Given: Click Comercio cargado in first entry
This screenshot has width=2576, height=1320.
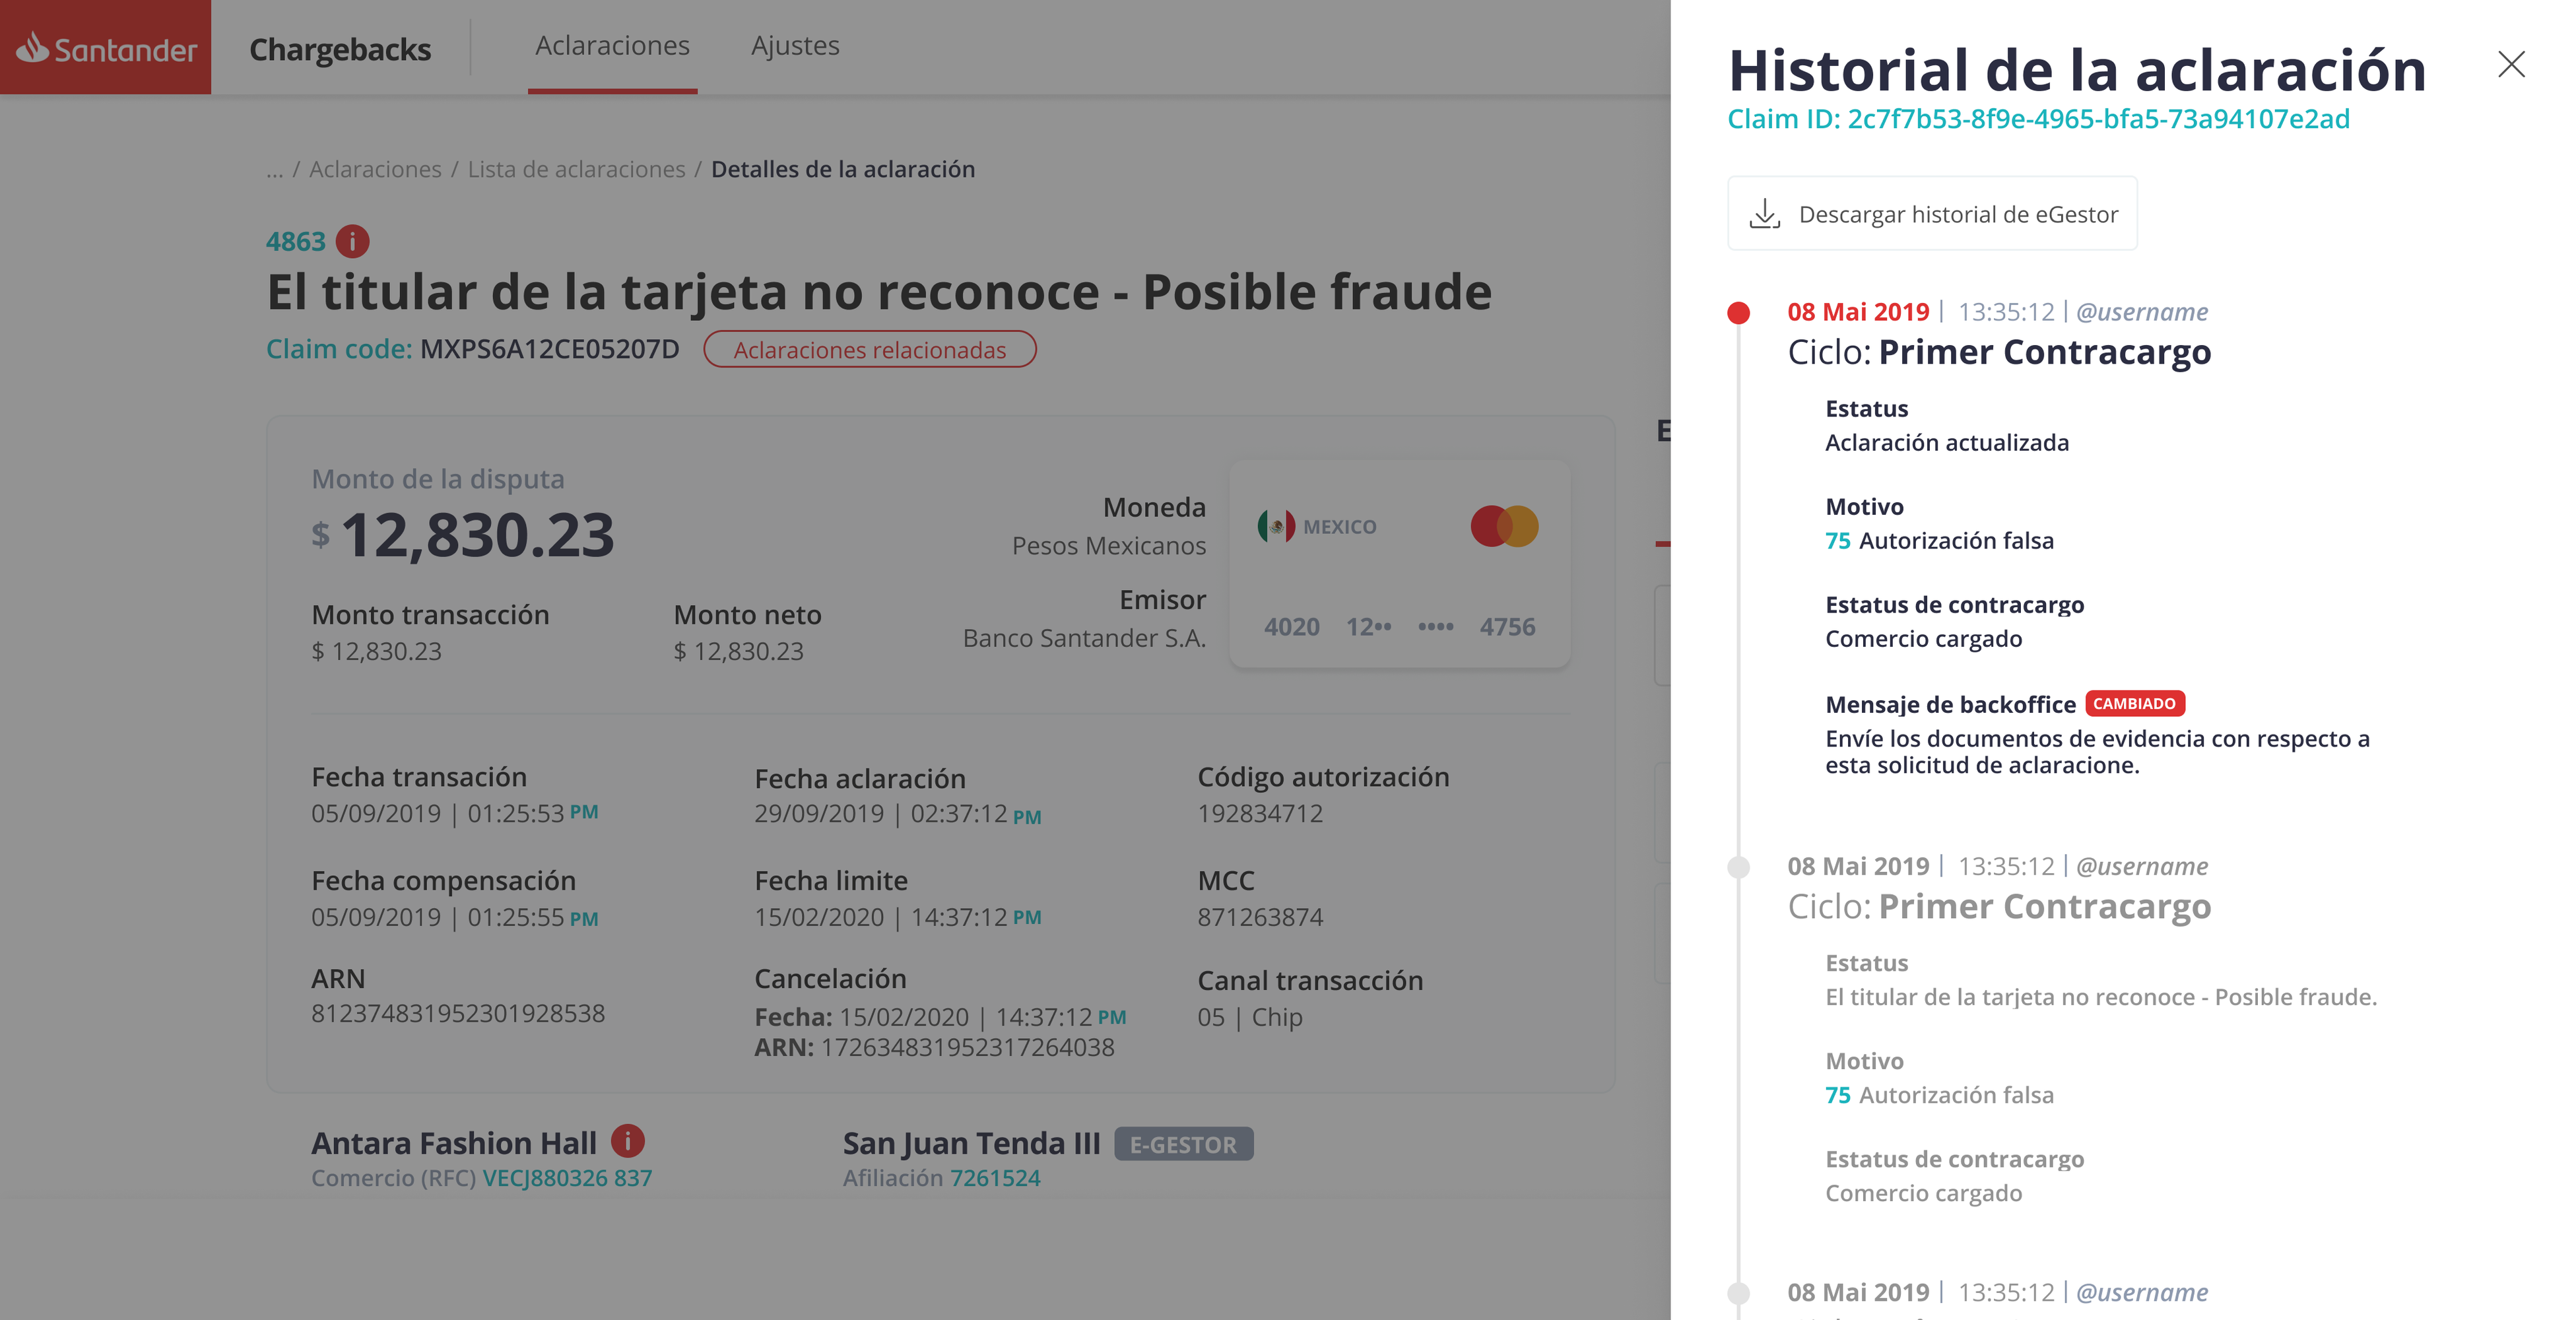Looking at the screenshot, I should (x=1923, y=639).
